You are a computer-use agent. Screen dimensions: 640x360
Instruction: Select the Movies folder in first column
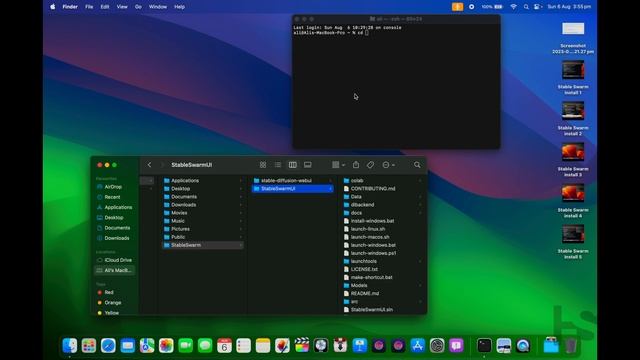point(203,213)
